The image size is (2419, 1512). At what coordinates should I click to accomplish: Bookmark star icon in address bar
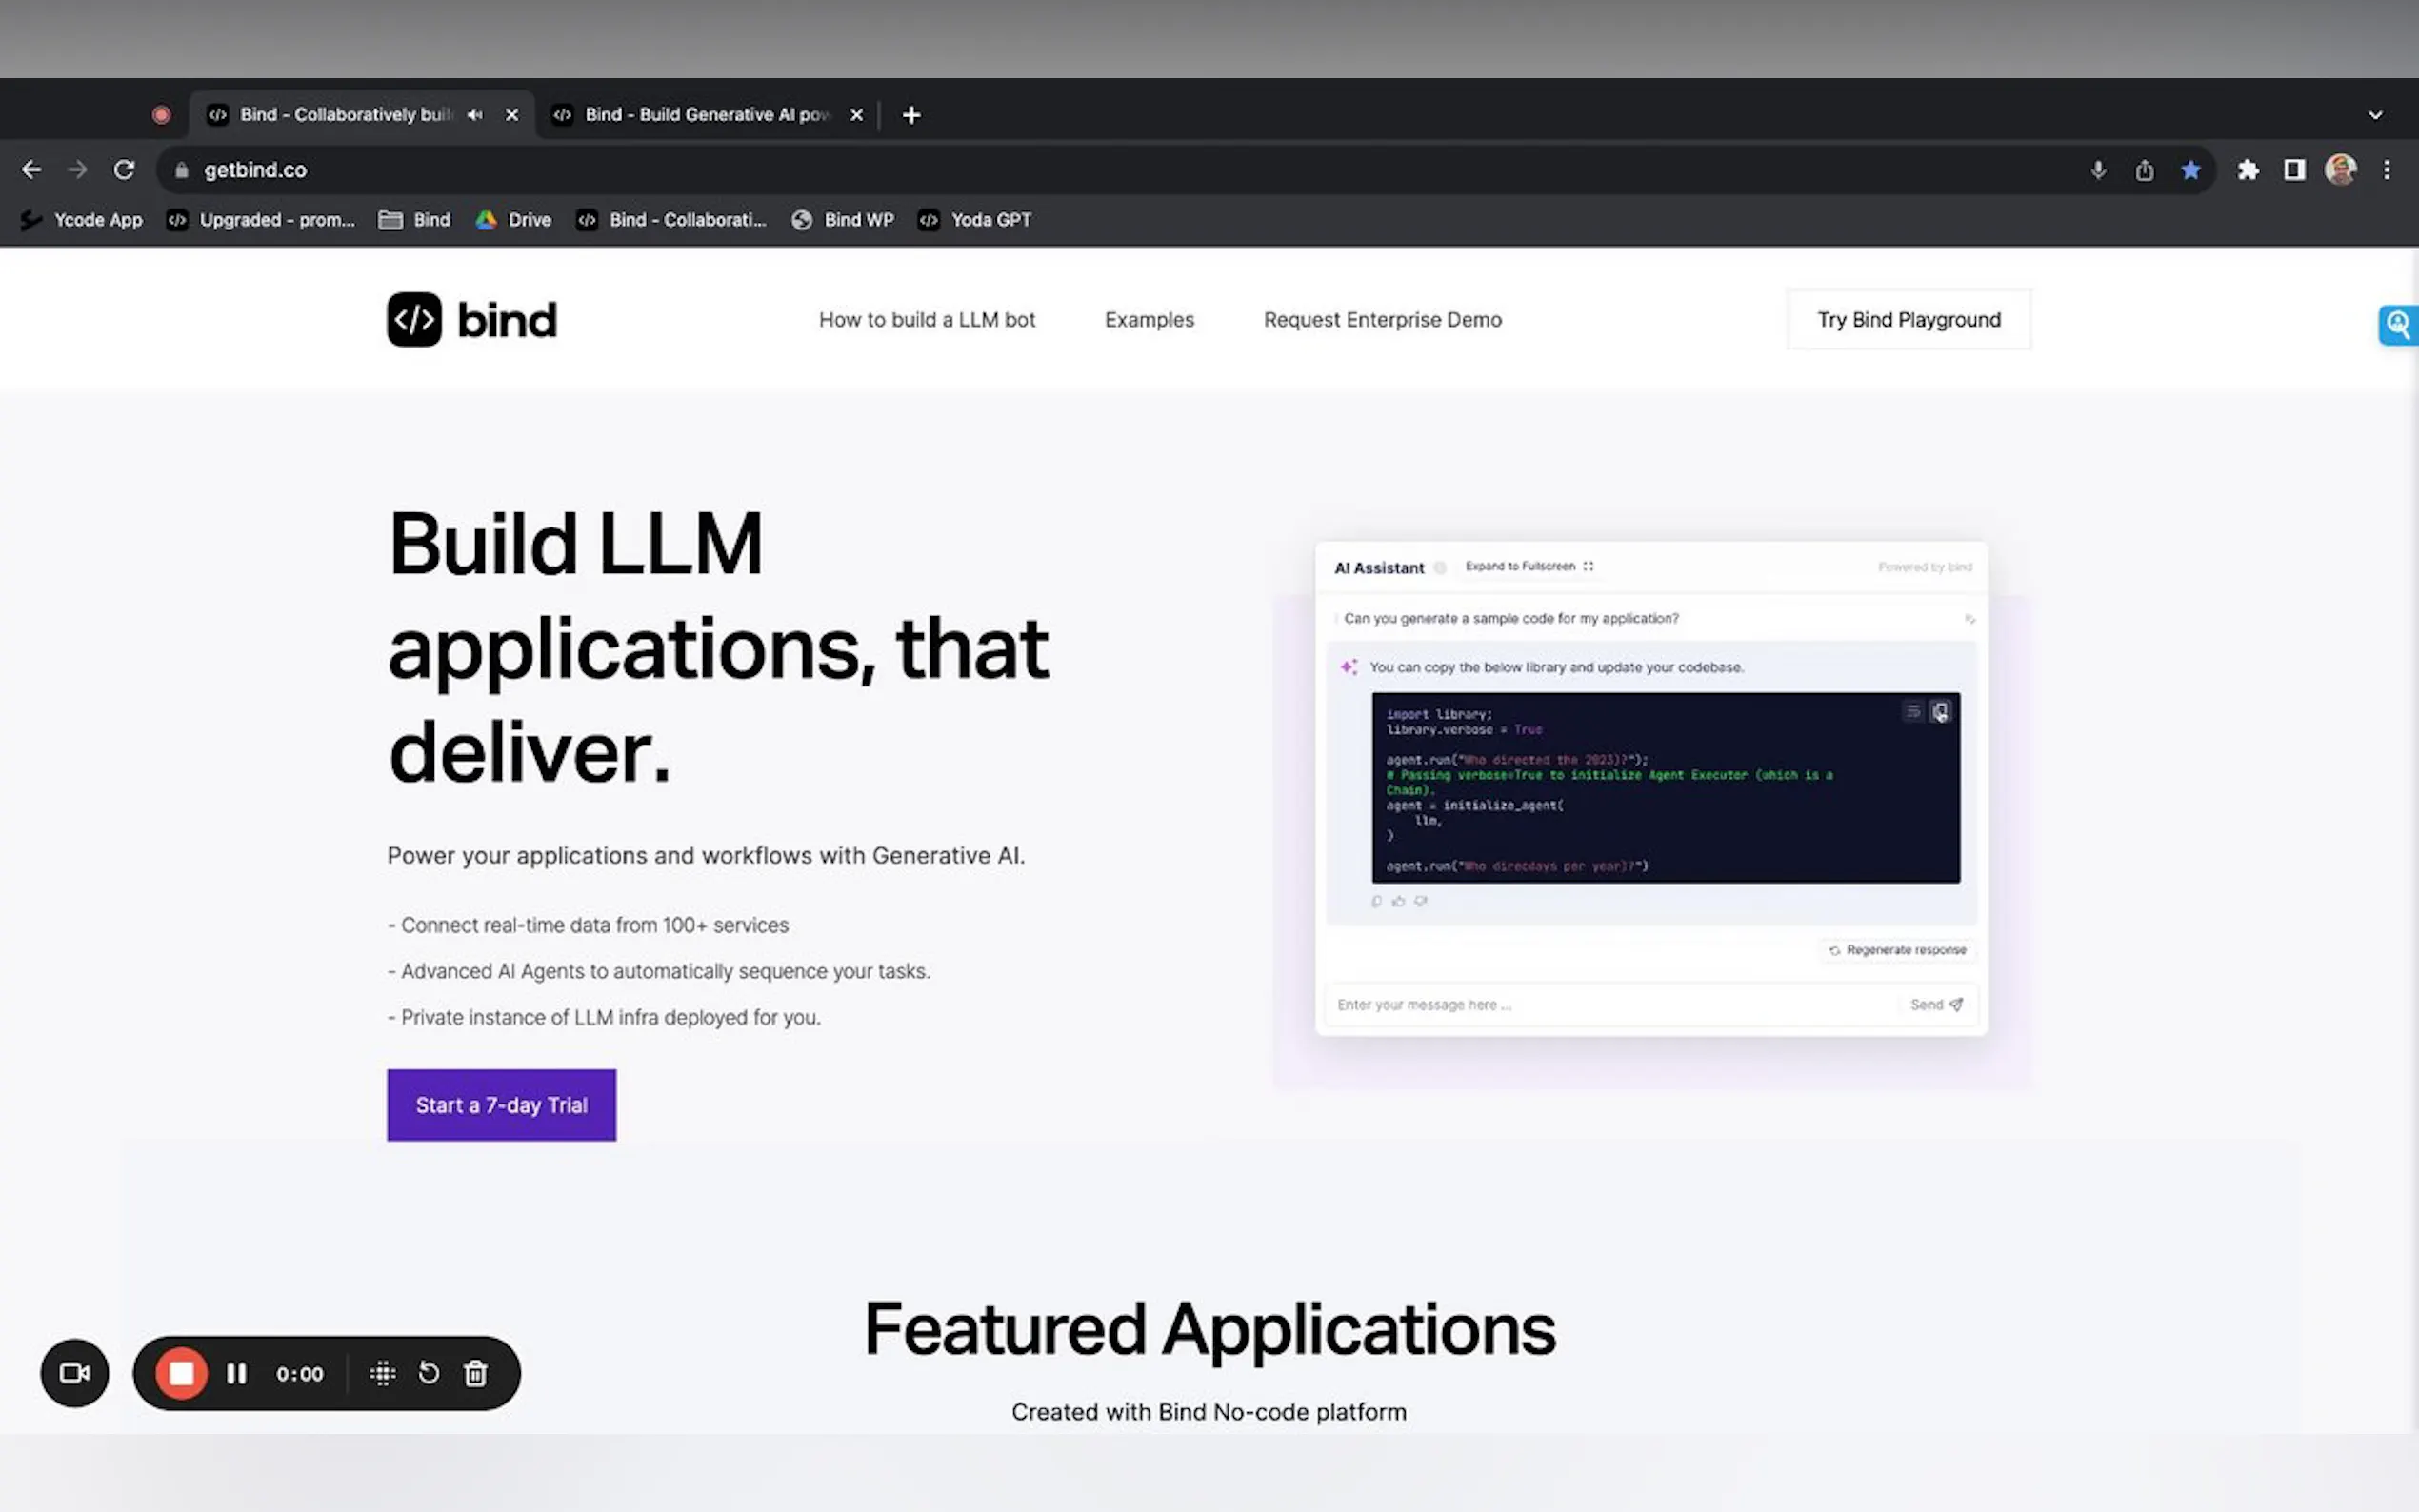click(2190, 170)
